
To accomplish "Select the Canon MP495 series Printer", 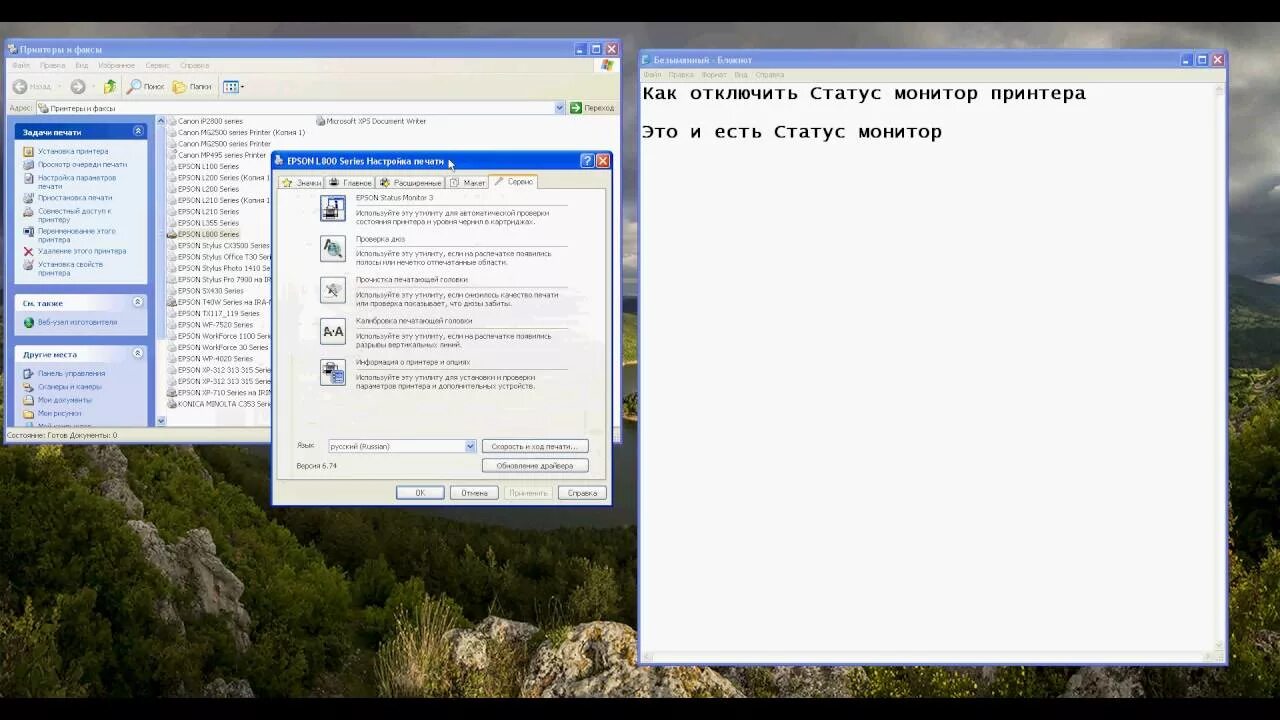I will (218, 155).
